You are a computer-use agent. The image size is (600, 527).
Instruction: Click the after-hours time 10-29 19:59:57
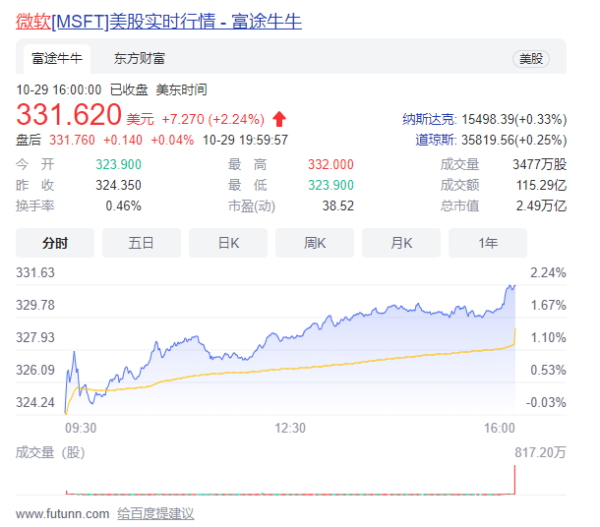click(245, 140)
